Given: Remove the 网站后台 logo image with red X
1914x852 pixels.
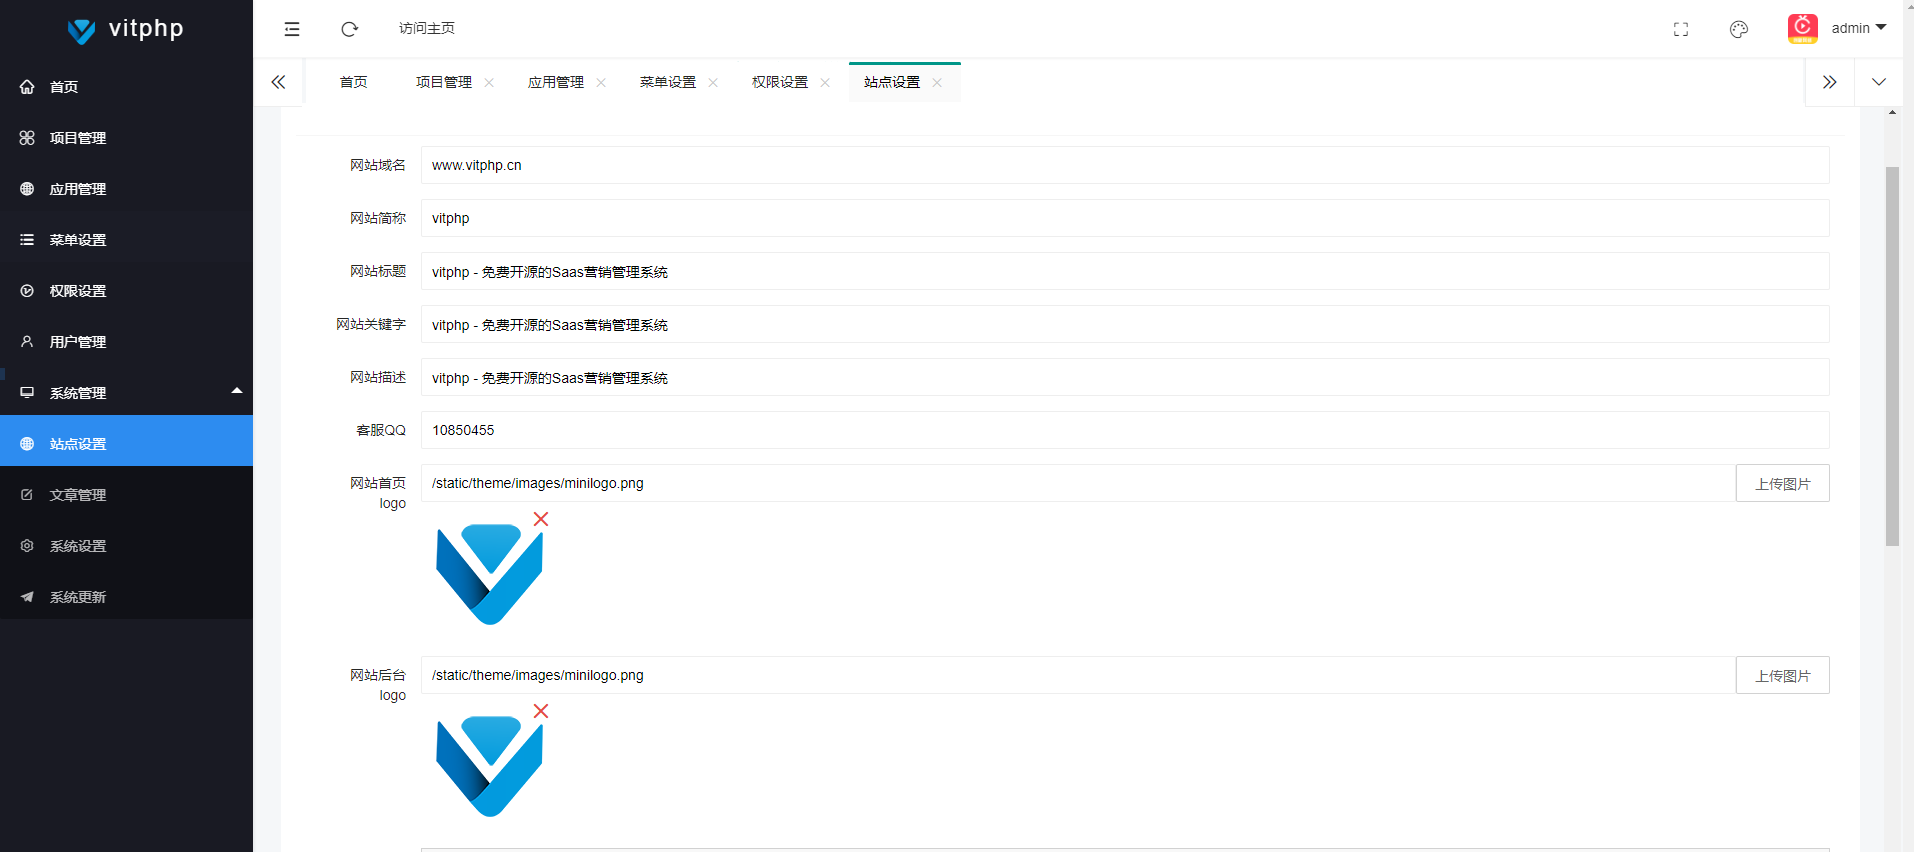Looking at the screenshot, I should click(x=541, y=711).
